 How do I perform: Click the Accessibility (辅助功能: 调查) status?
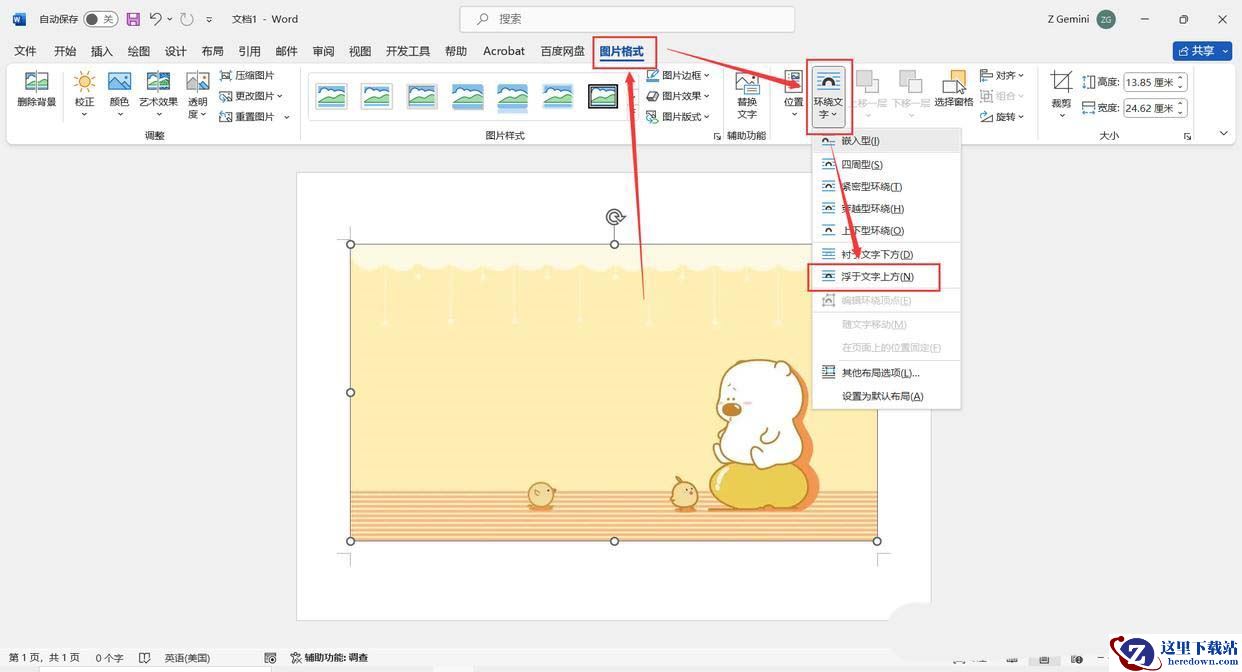point(329,658)
